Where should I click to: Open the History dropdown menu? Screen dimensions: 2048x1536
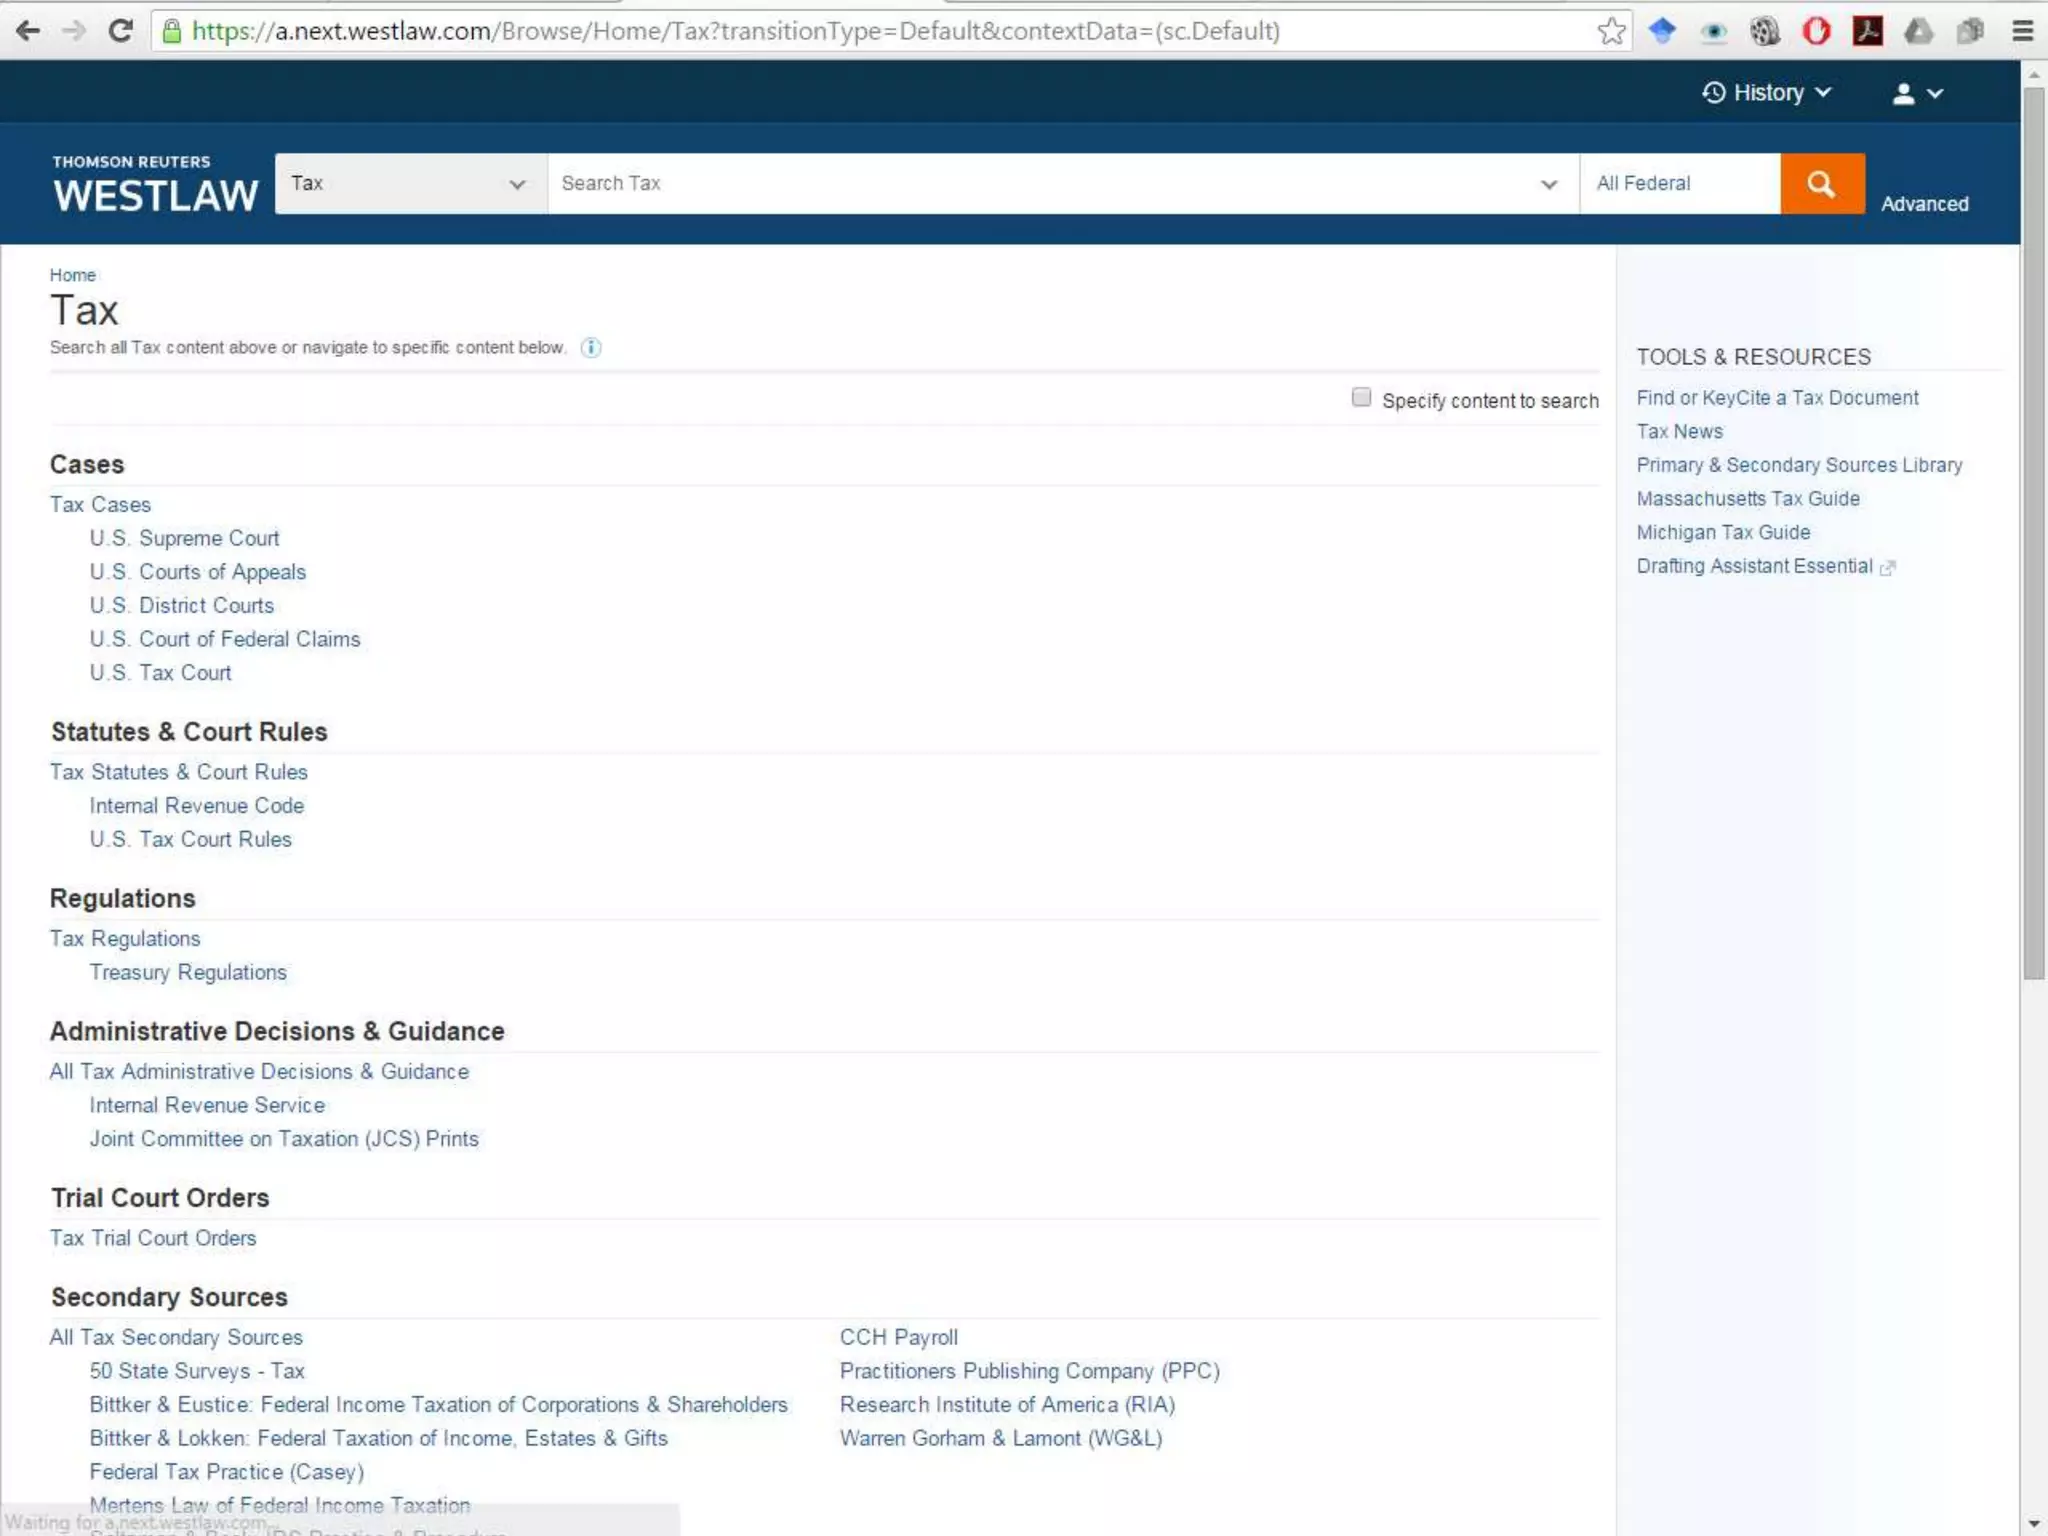coord(1767,93)
